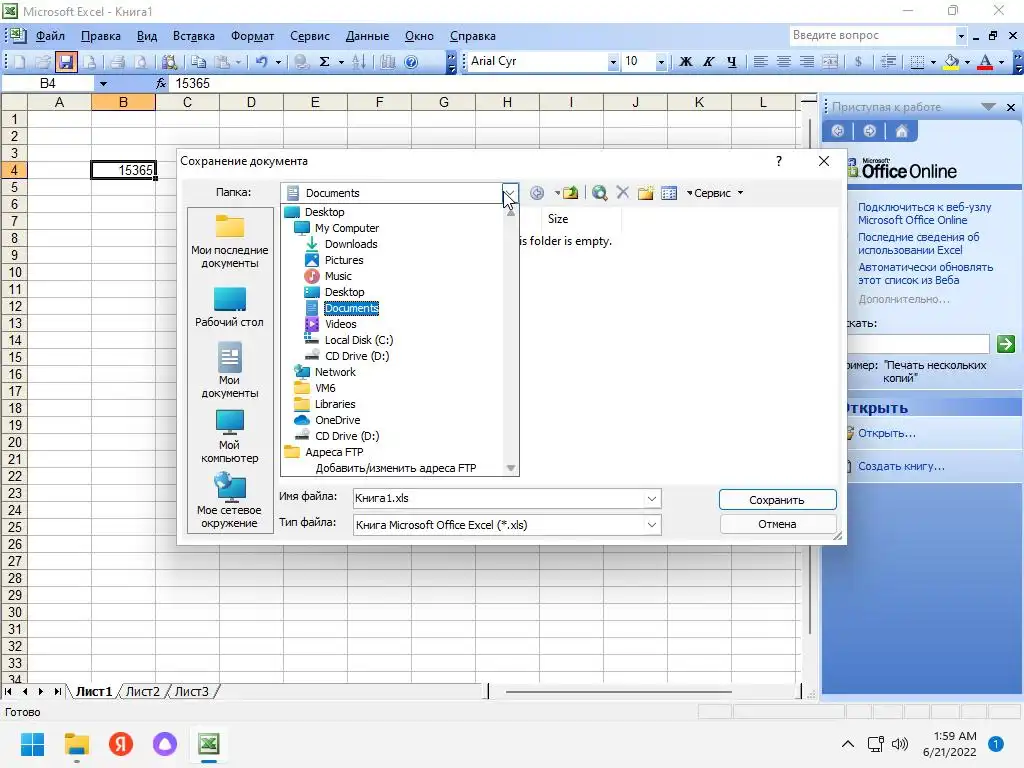Screen dimensions: 1024x768
Task: Toggle Align Right formatting
Action: tap(807, 61)
